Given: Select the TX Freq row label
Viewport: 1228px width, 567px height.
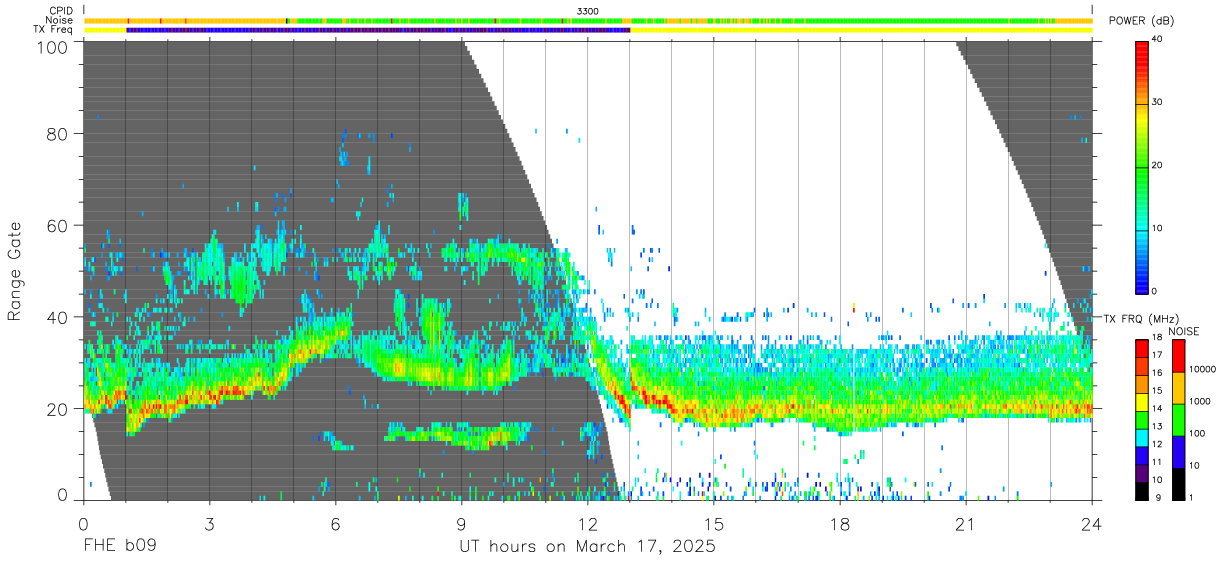Looking at the screenshot, I should [54, 30].
